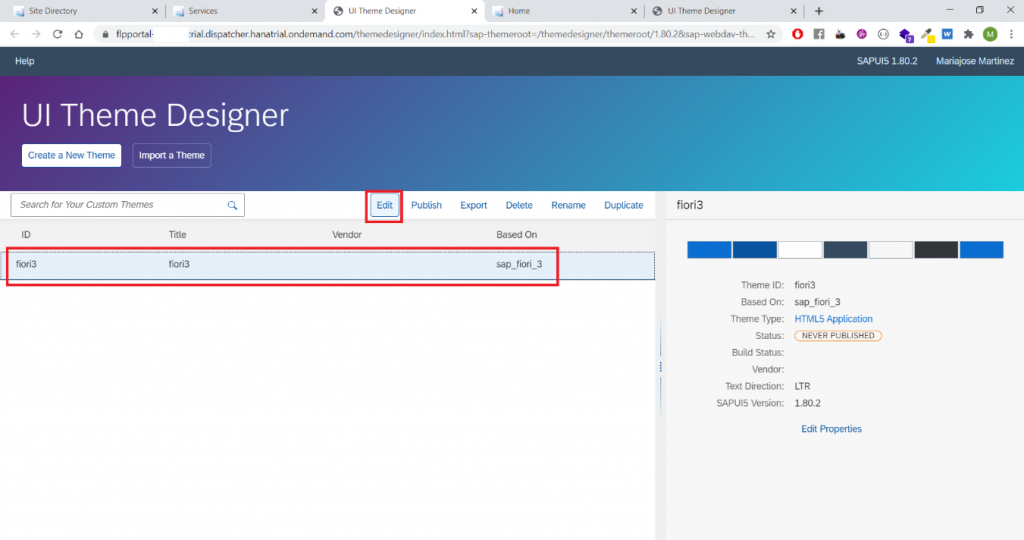Click the HTML5 Application link

pyautogui.click(x=833, y=319)
